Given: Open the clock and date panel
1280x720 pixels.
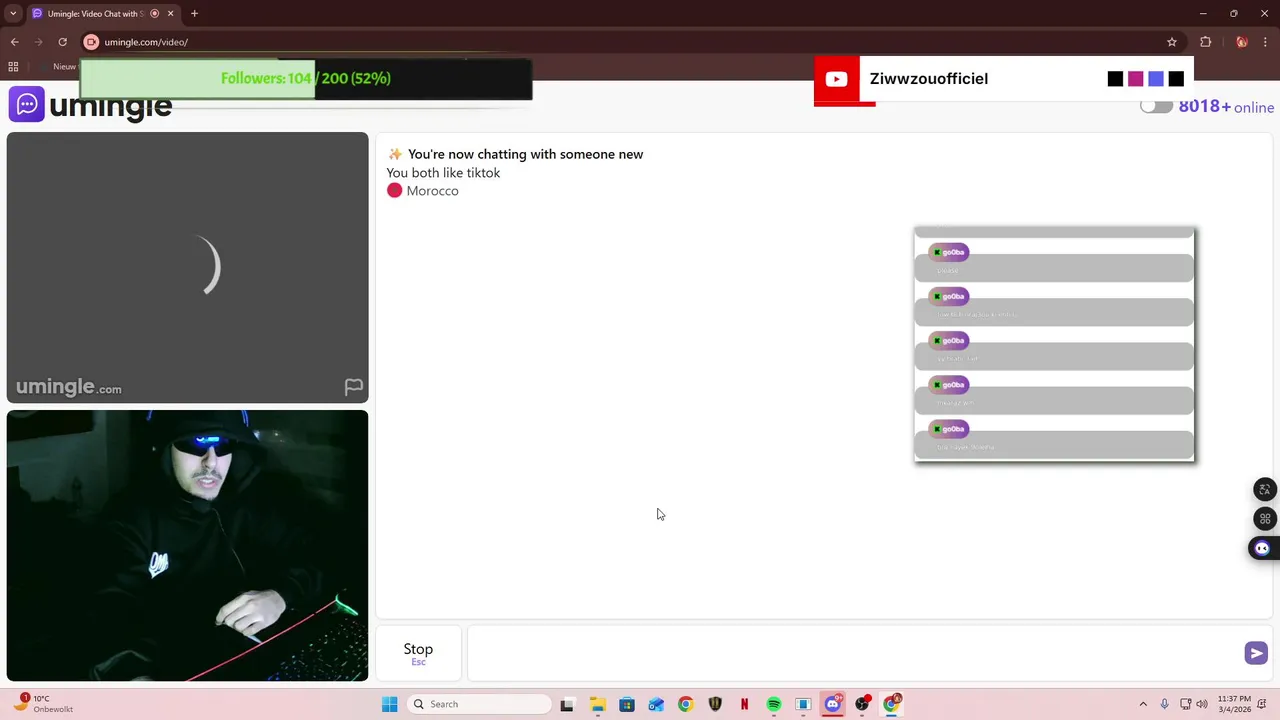Looking at the screenshot, I should point(1234,704).
